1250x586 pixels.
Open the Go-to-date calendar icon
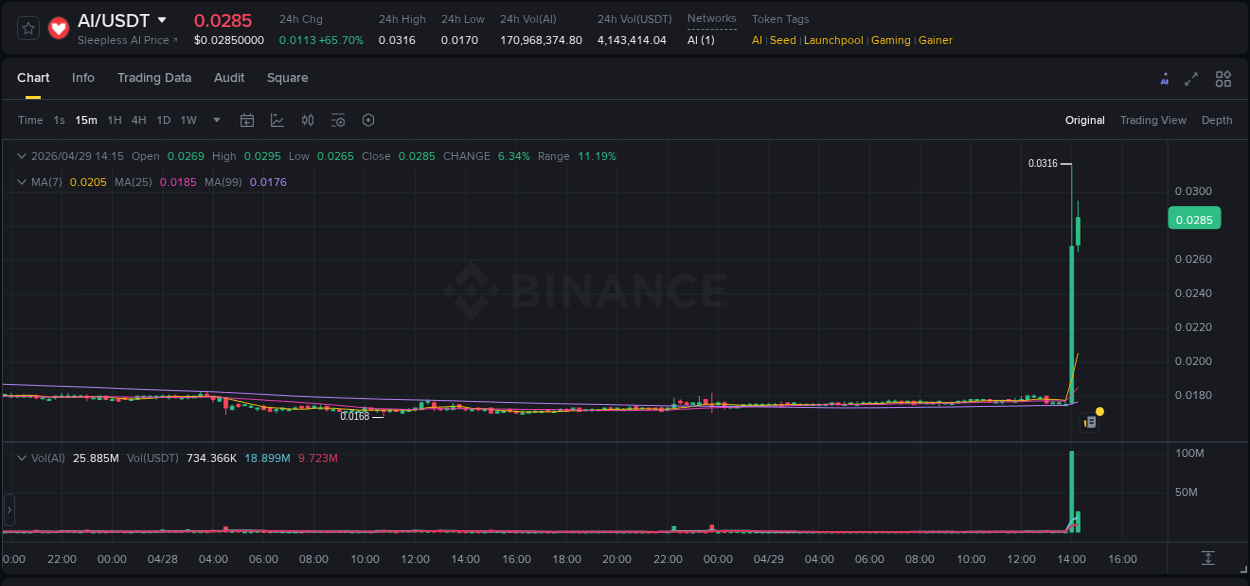coord(247,120)
